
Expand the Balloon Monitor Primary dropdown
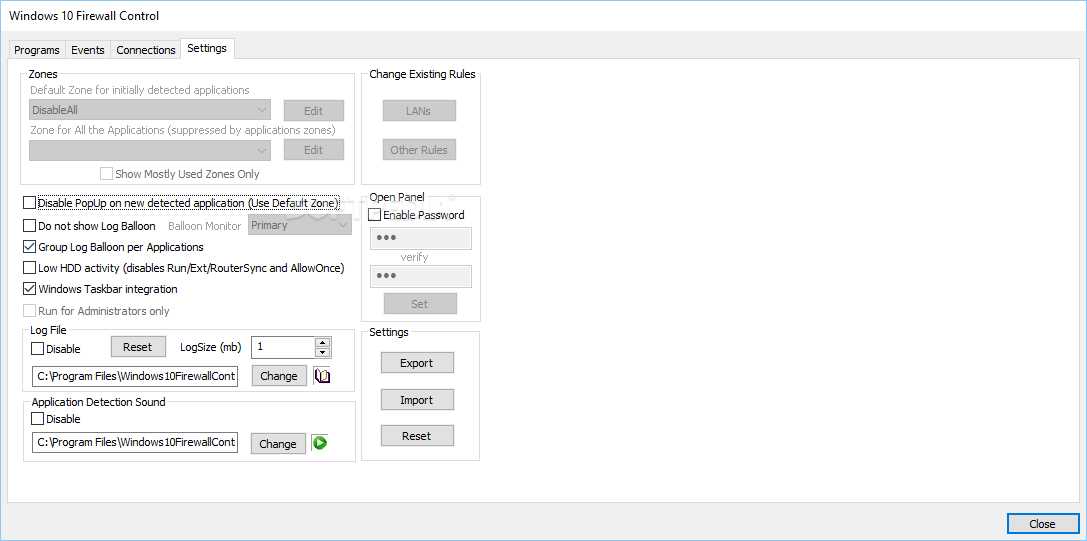click(x=300, y=225)
